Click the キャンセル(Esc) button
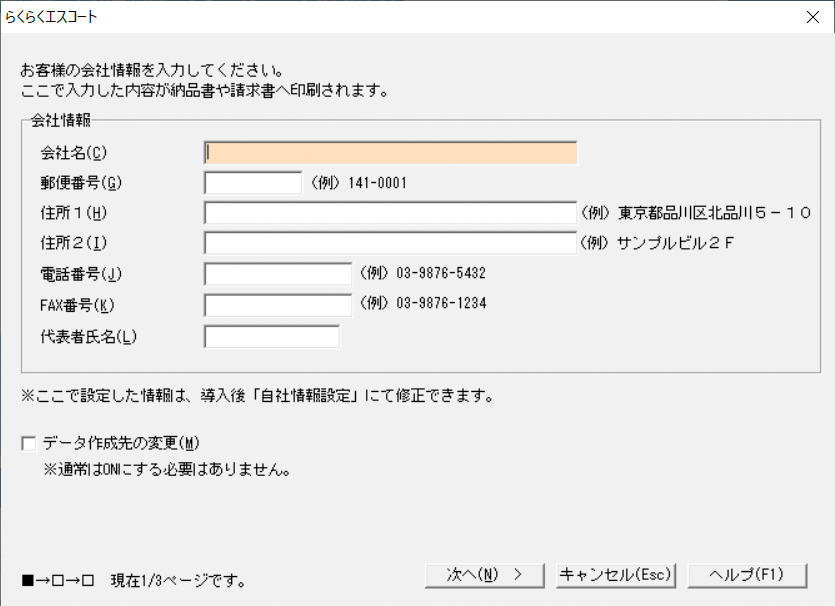835x606 pixels. pos(616,575)
